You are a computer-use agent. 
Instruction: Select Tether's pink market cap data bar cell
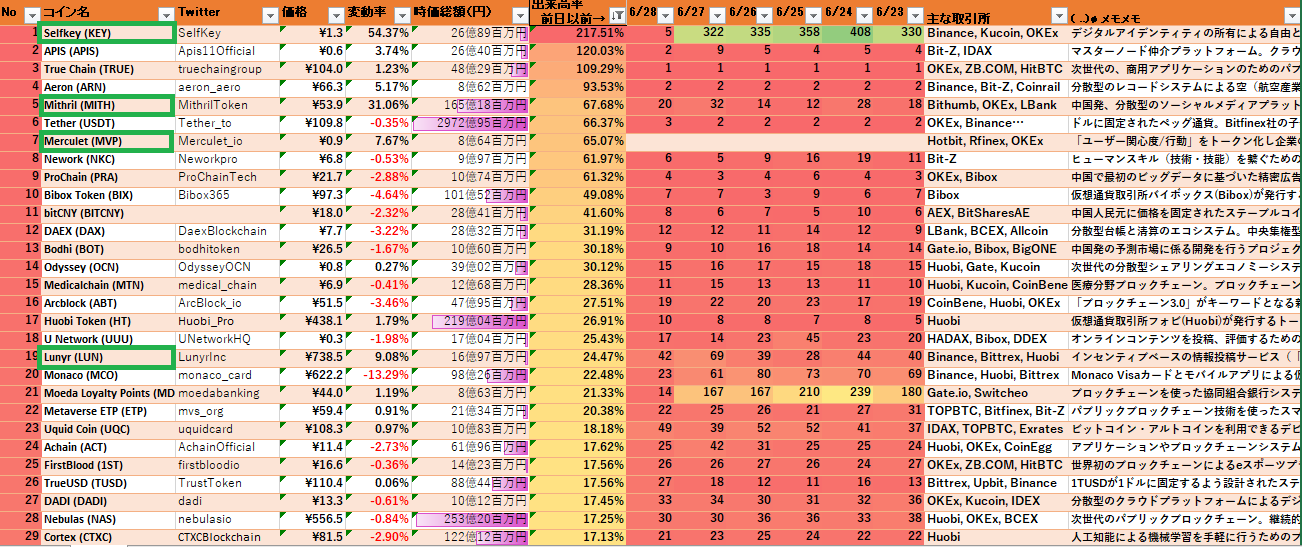pyautogui.click(x=471, y=123)
